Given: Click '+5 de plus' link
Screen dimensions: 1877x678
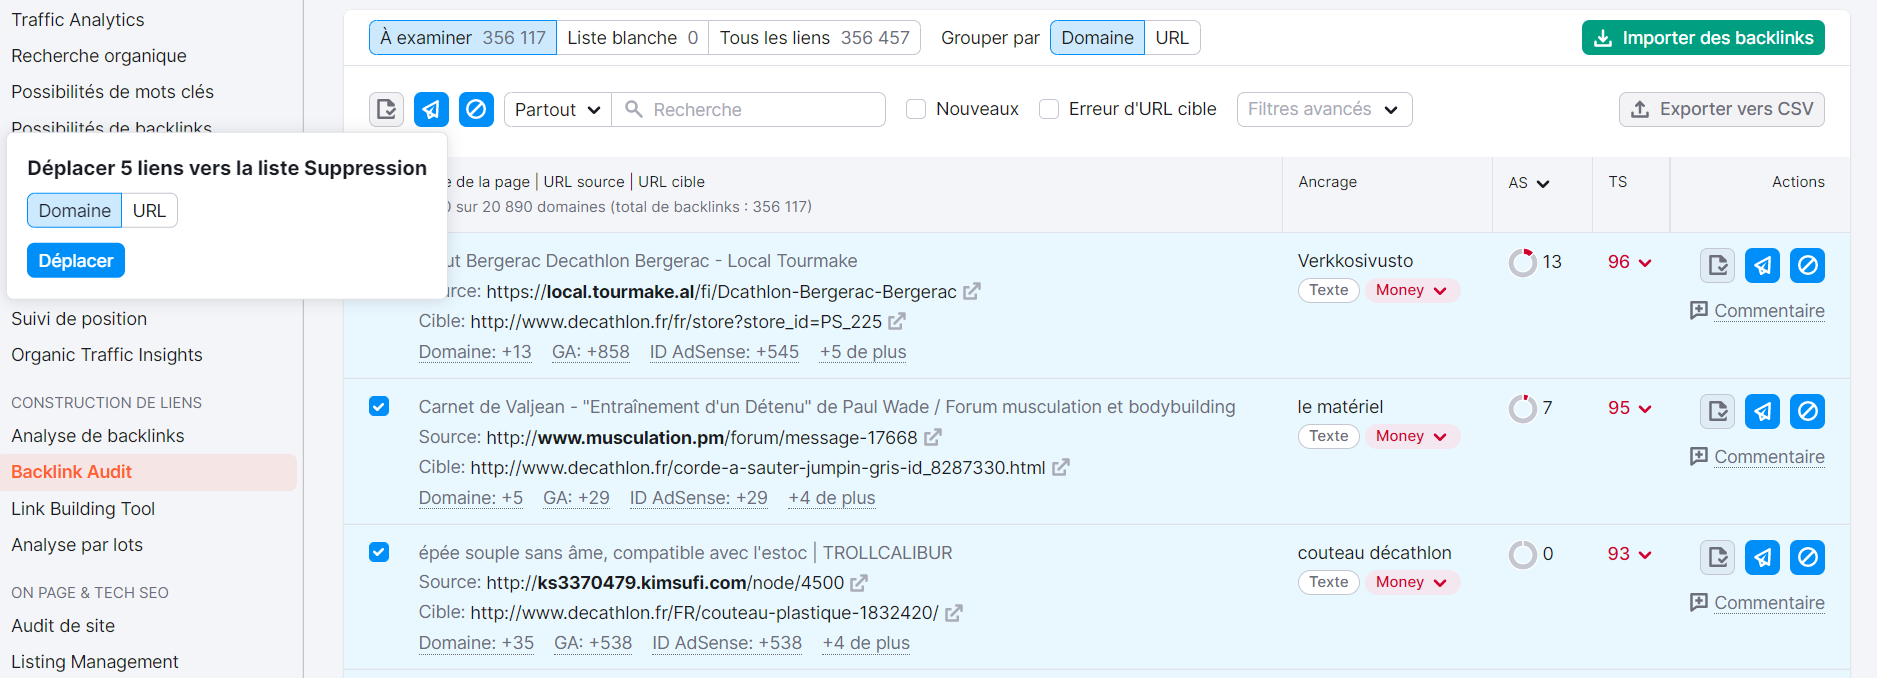Looking at the screenshot, I should pyautogui.click(x=863, y=352).
